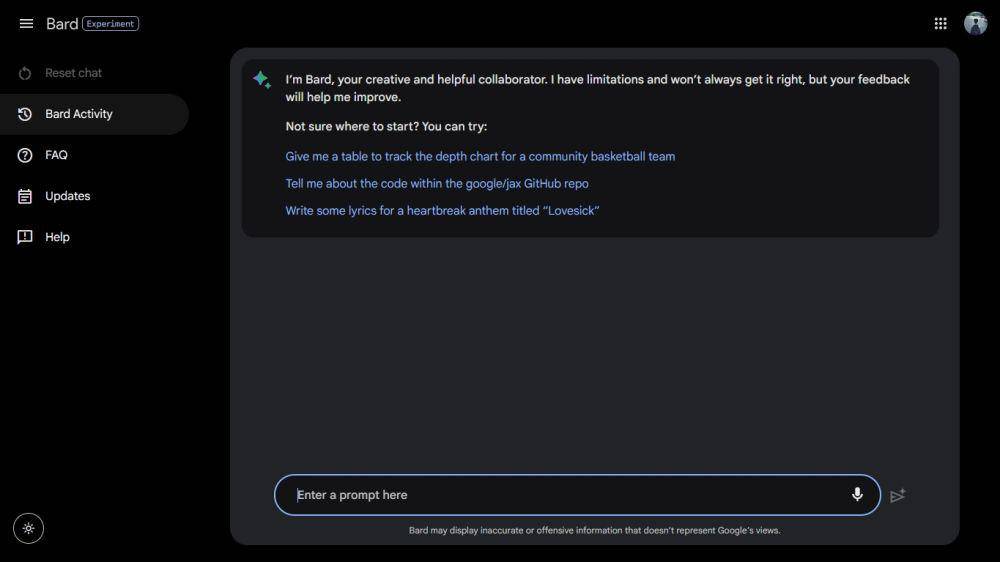Click the Bard logo text
Viewport: 1000px width, 562px height.
(62, 24)
